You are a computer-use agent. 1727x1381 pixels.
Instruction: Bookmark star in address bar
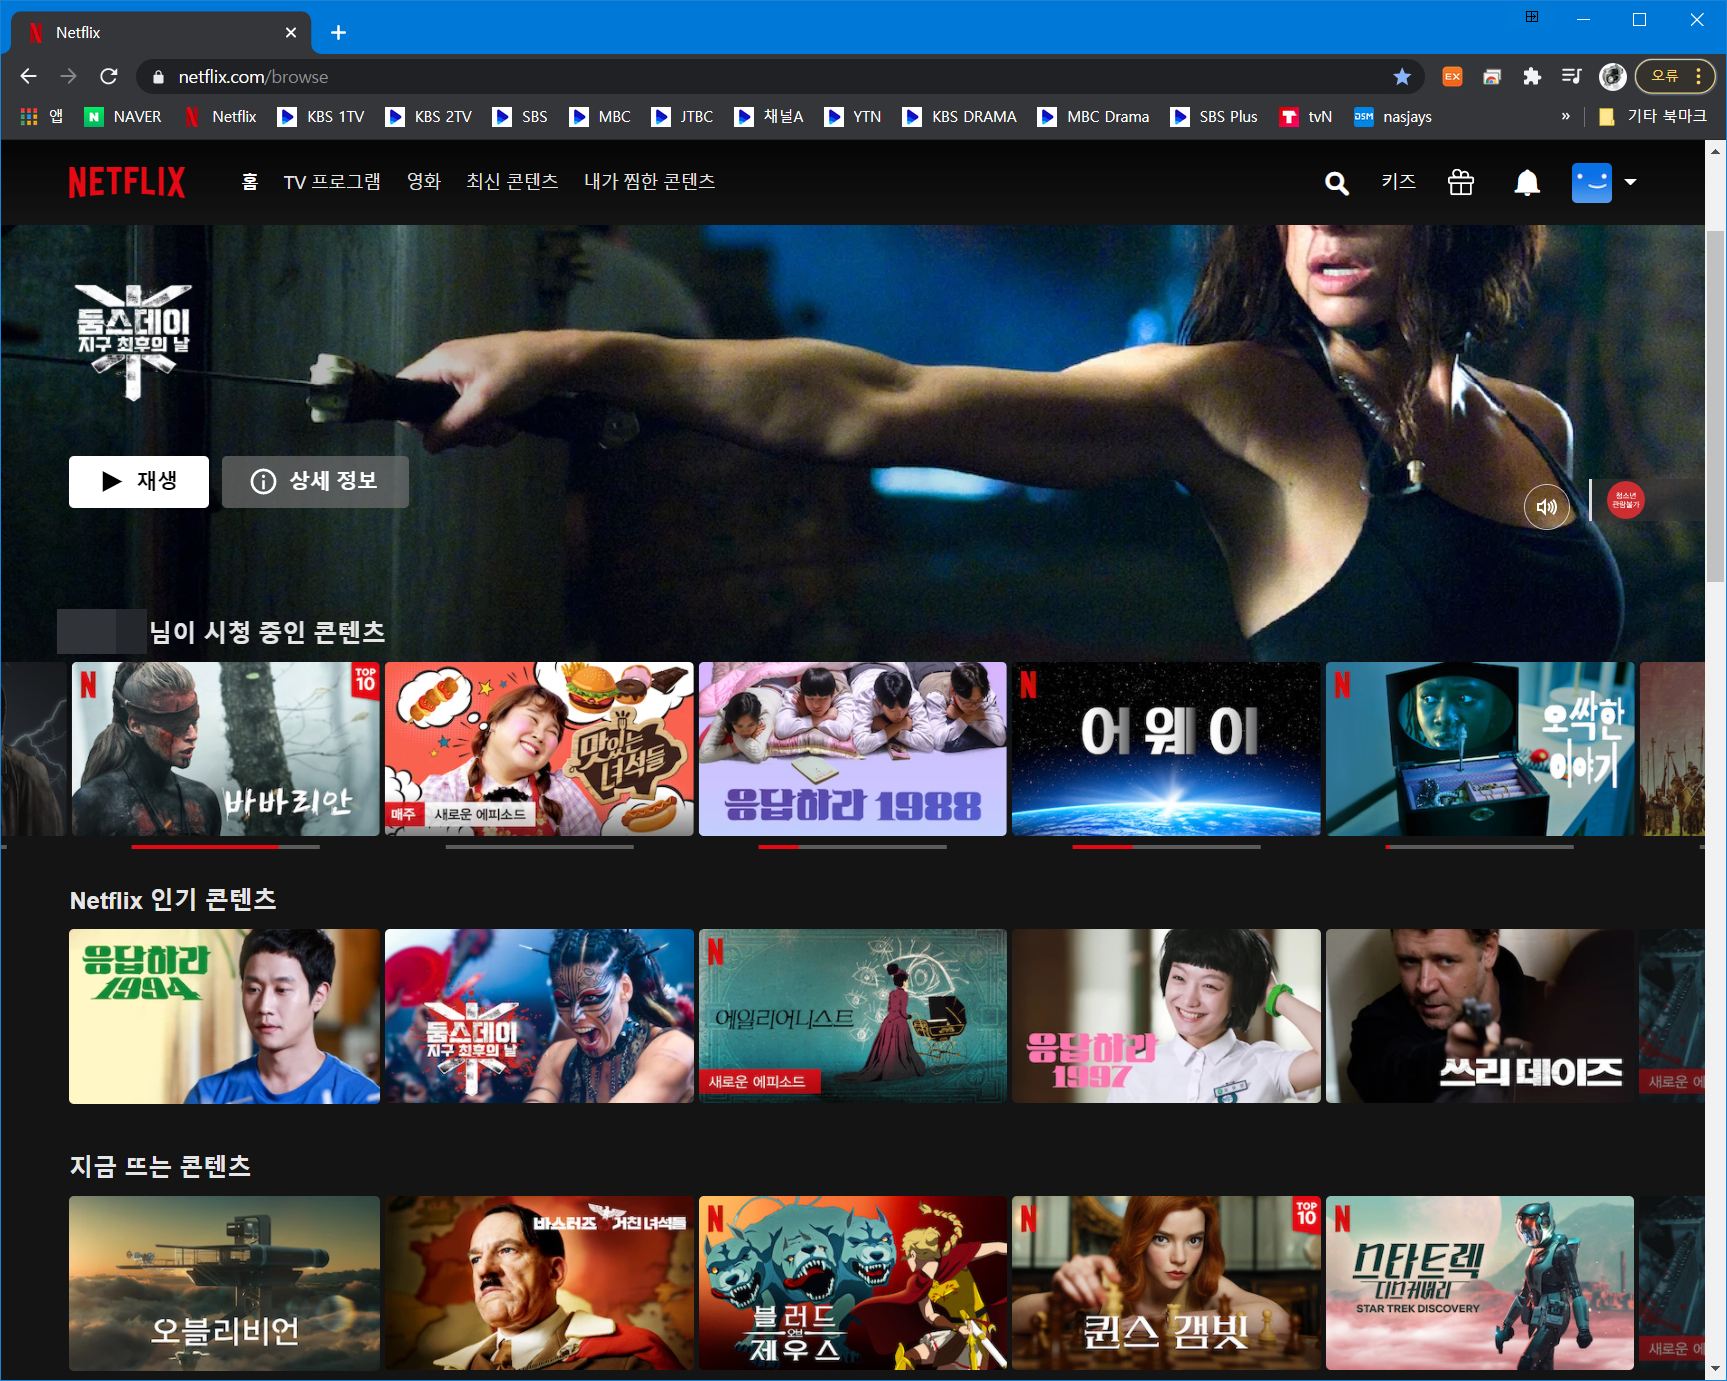pos(1402,76)
